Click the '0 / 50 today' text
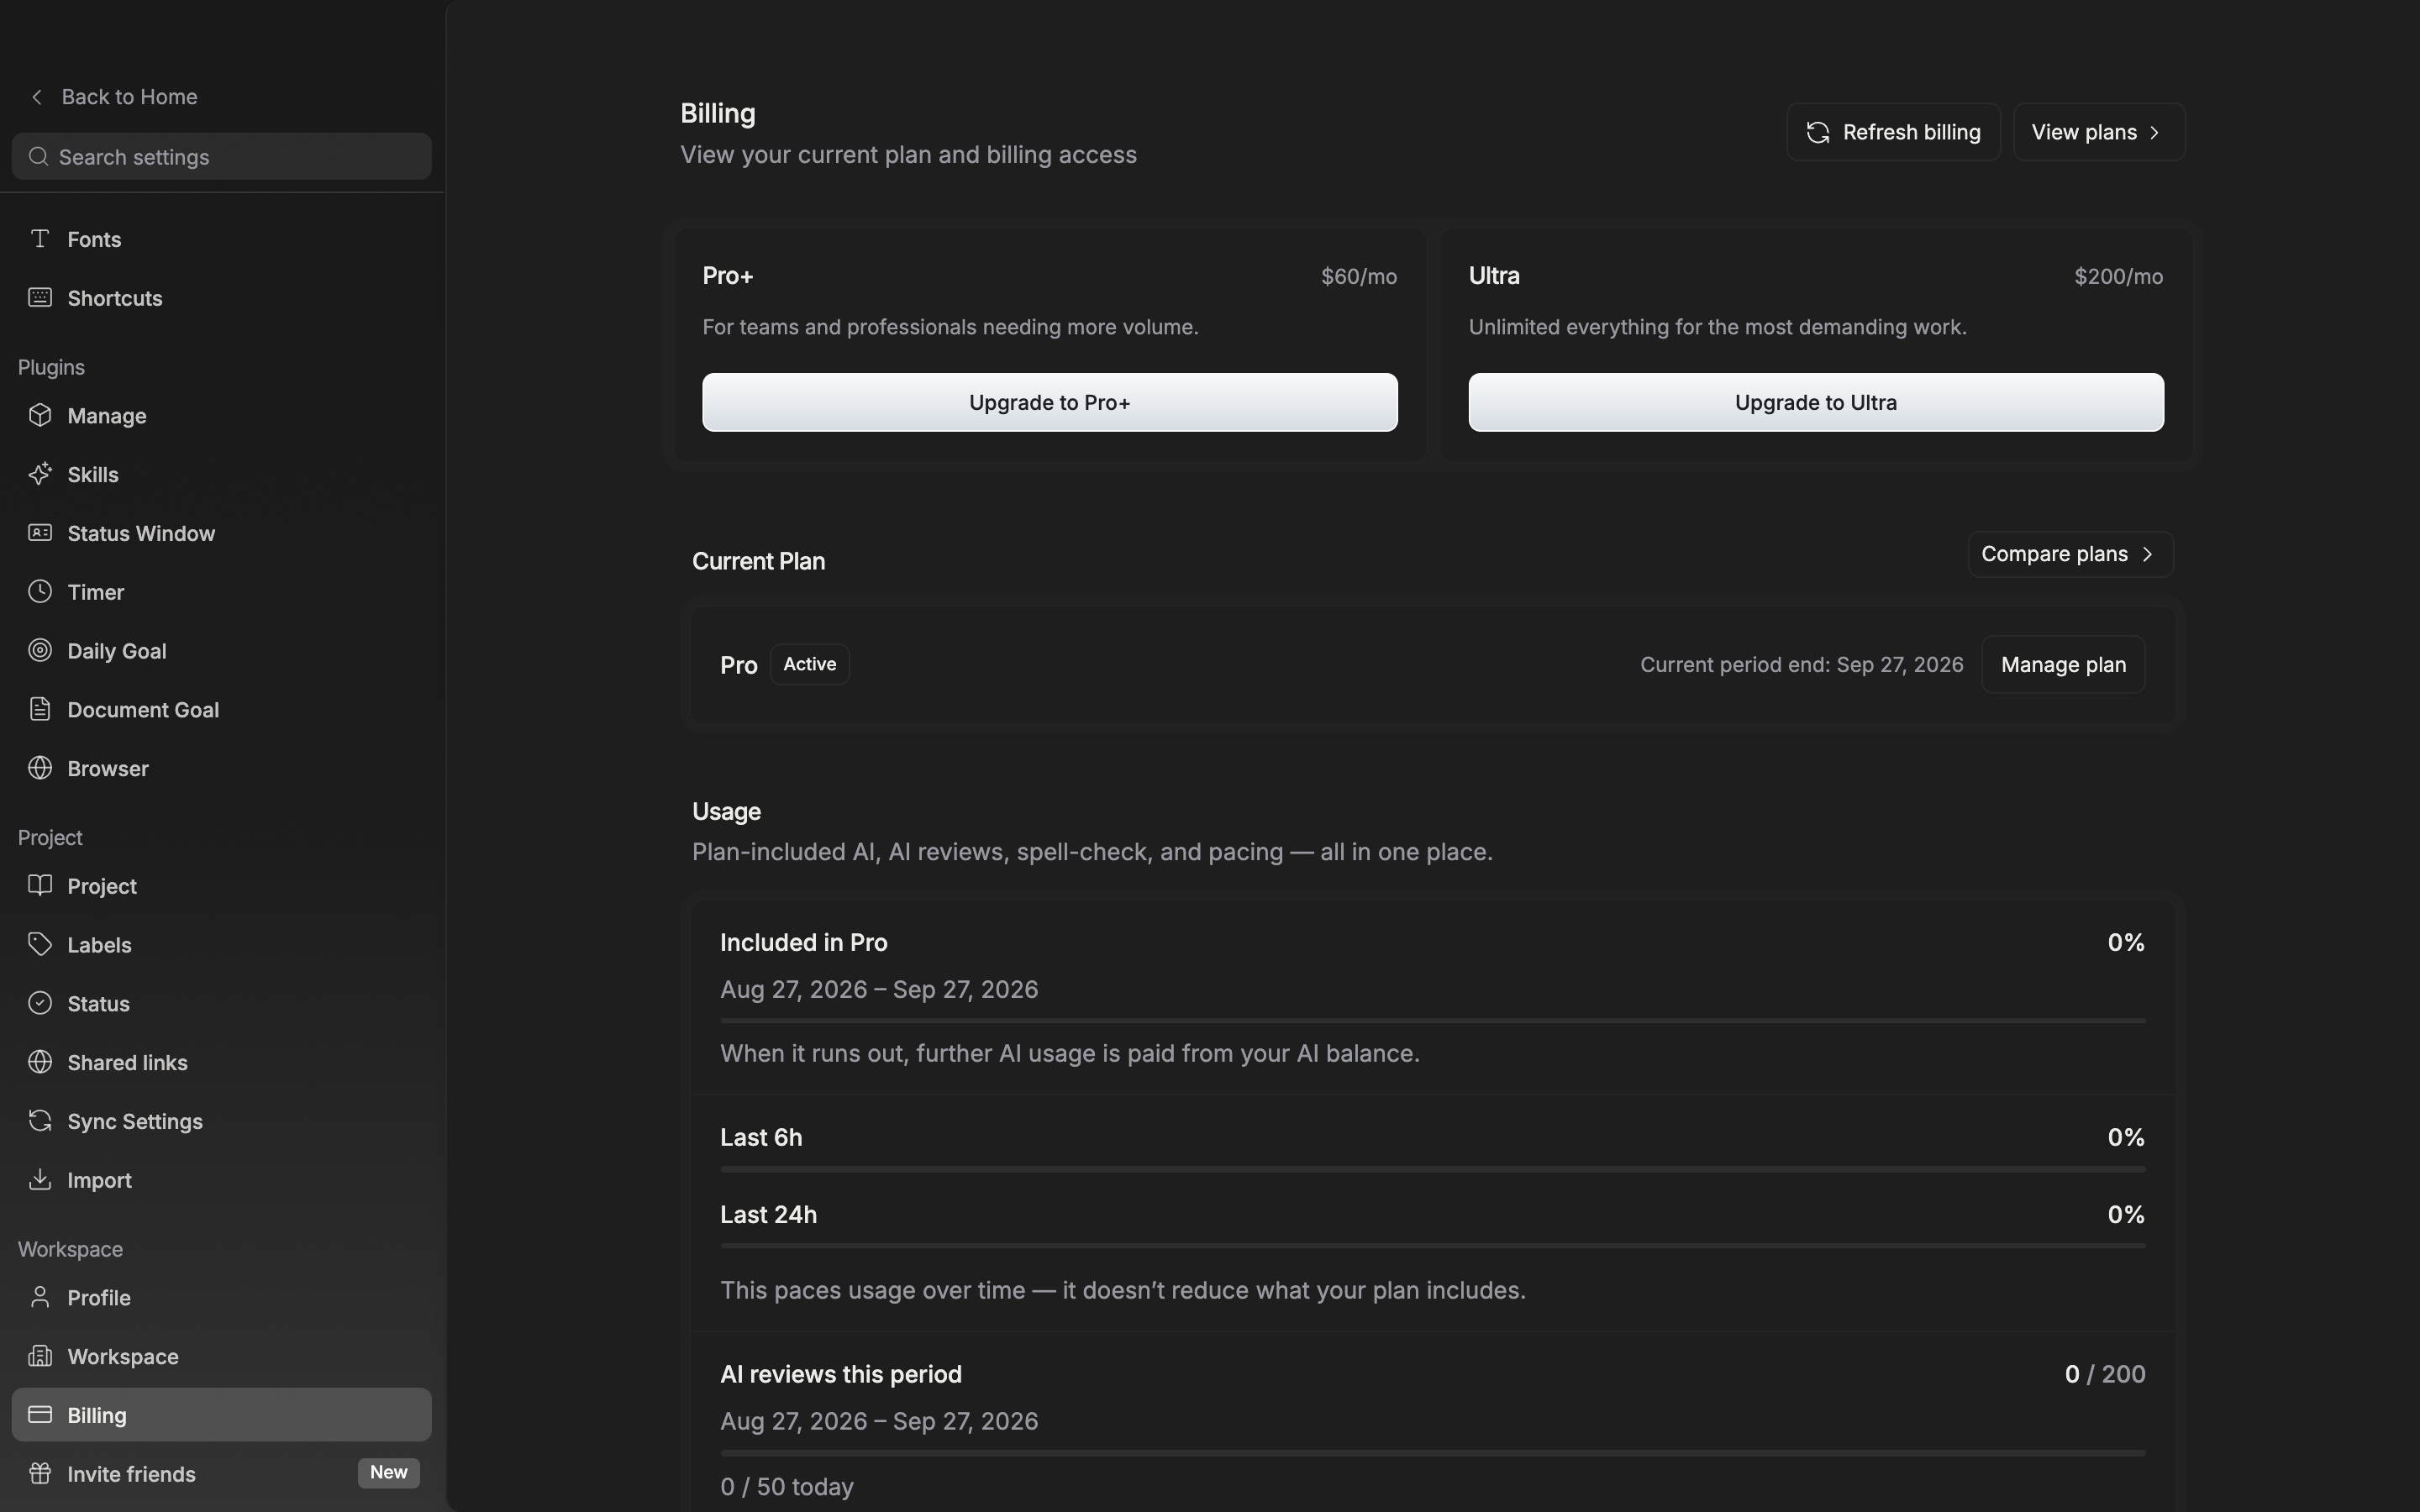2420x1512 pixels. tap(787, 1487)
